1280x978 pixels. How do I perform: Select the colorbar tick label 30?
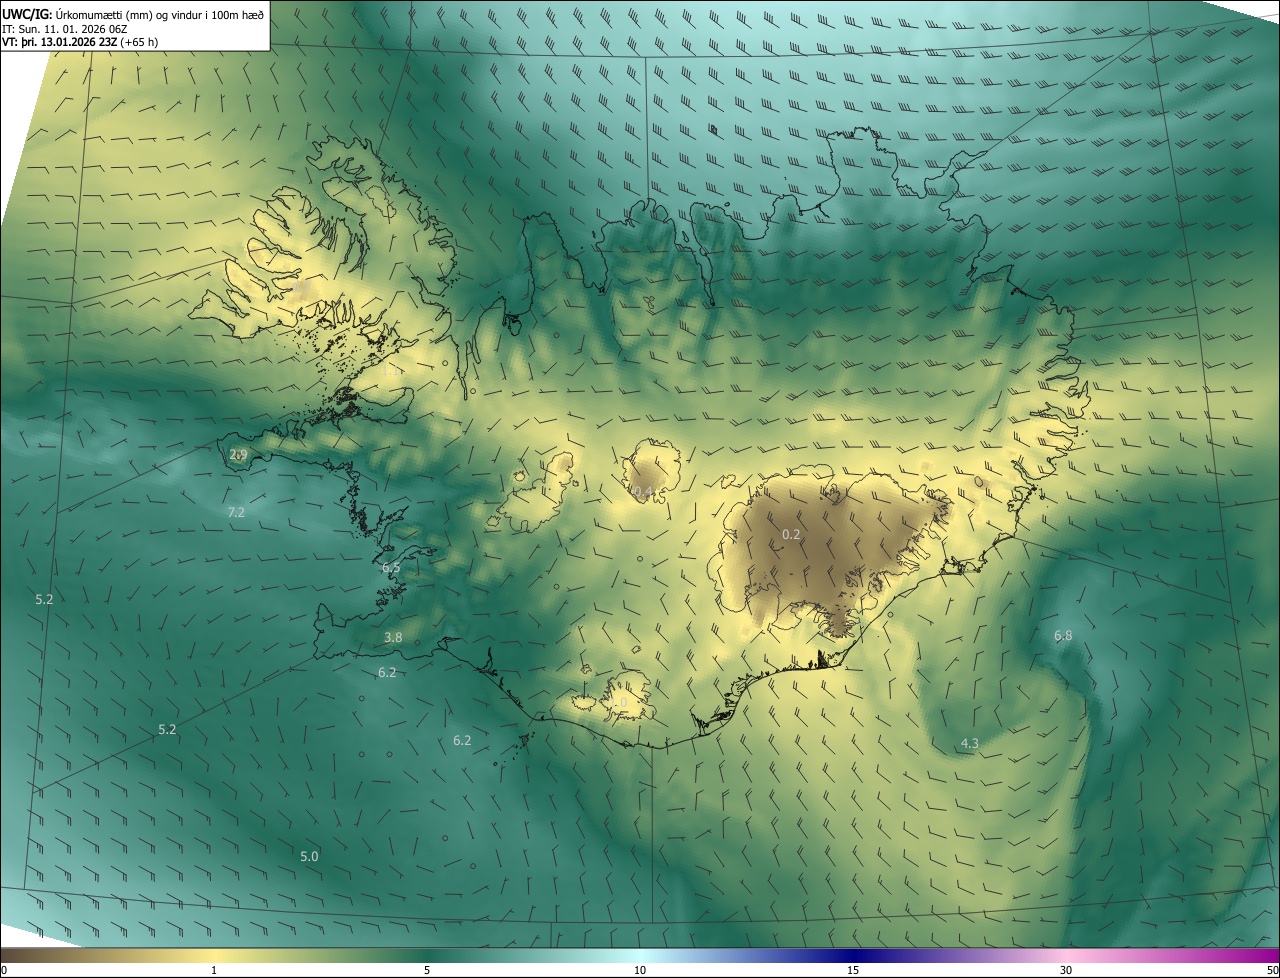click(1066, 970)
